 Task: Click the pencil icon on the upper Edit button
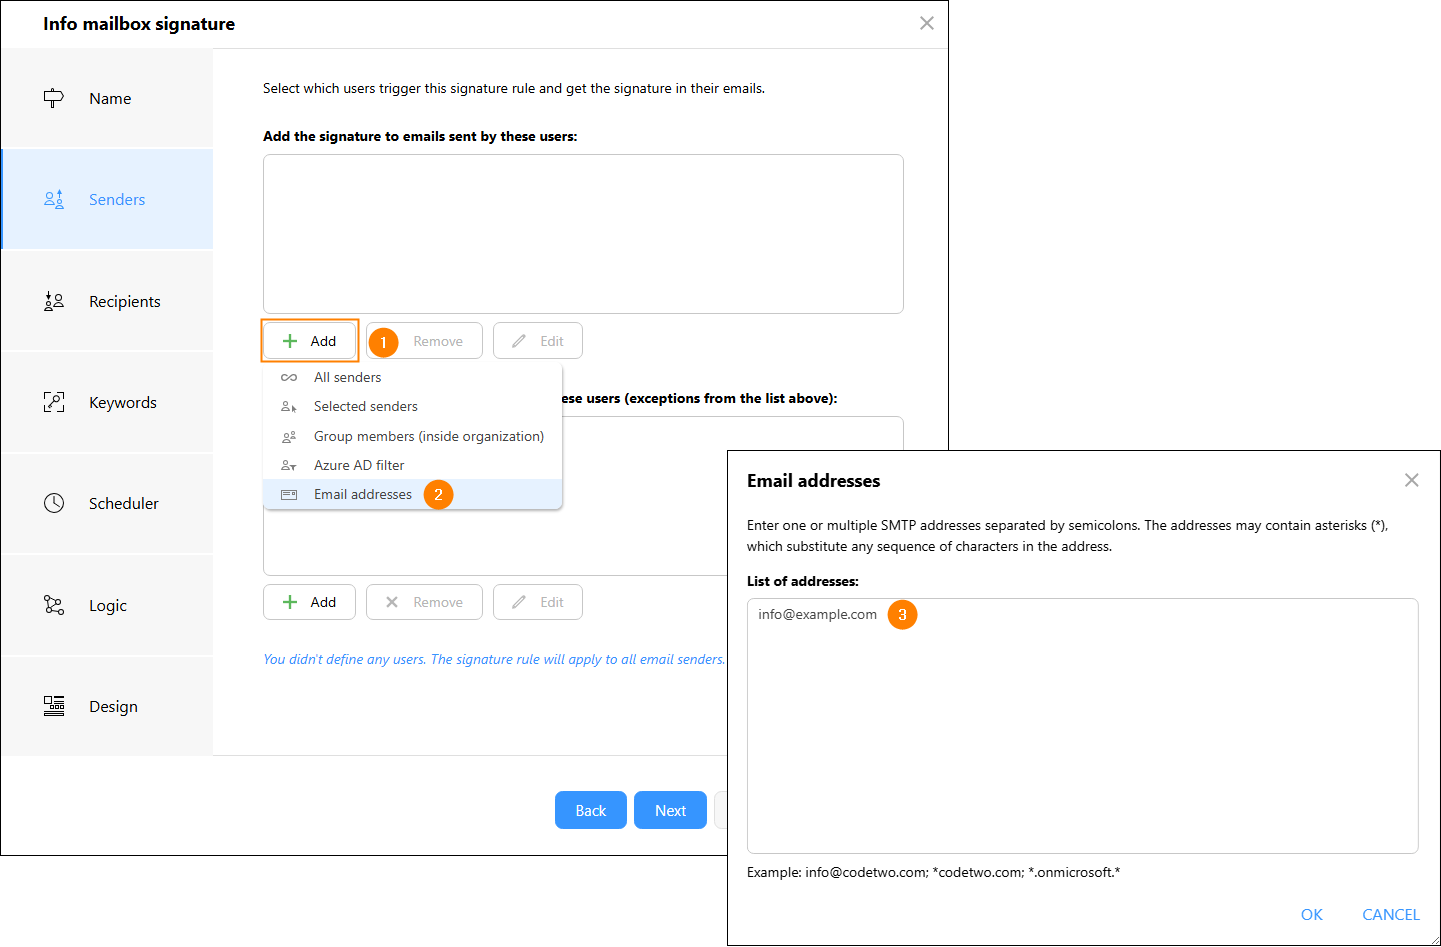point(519,341)
